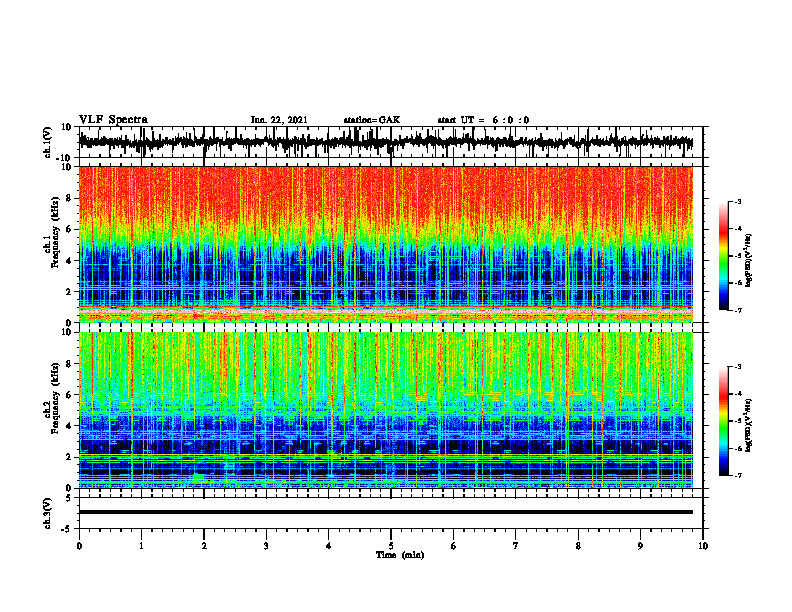Click the date text "Jan. 22, 2021"

279,120
